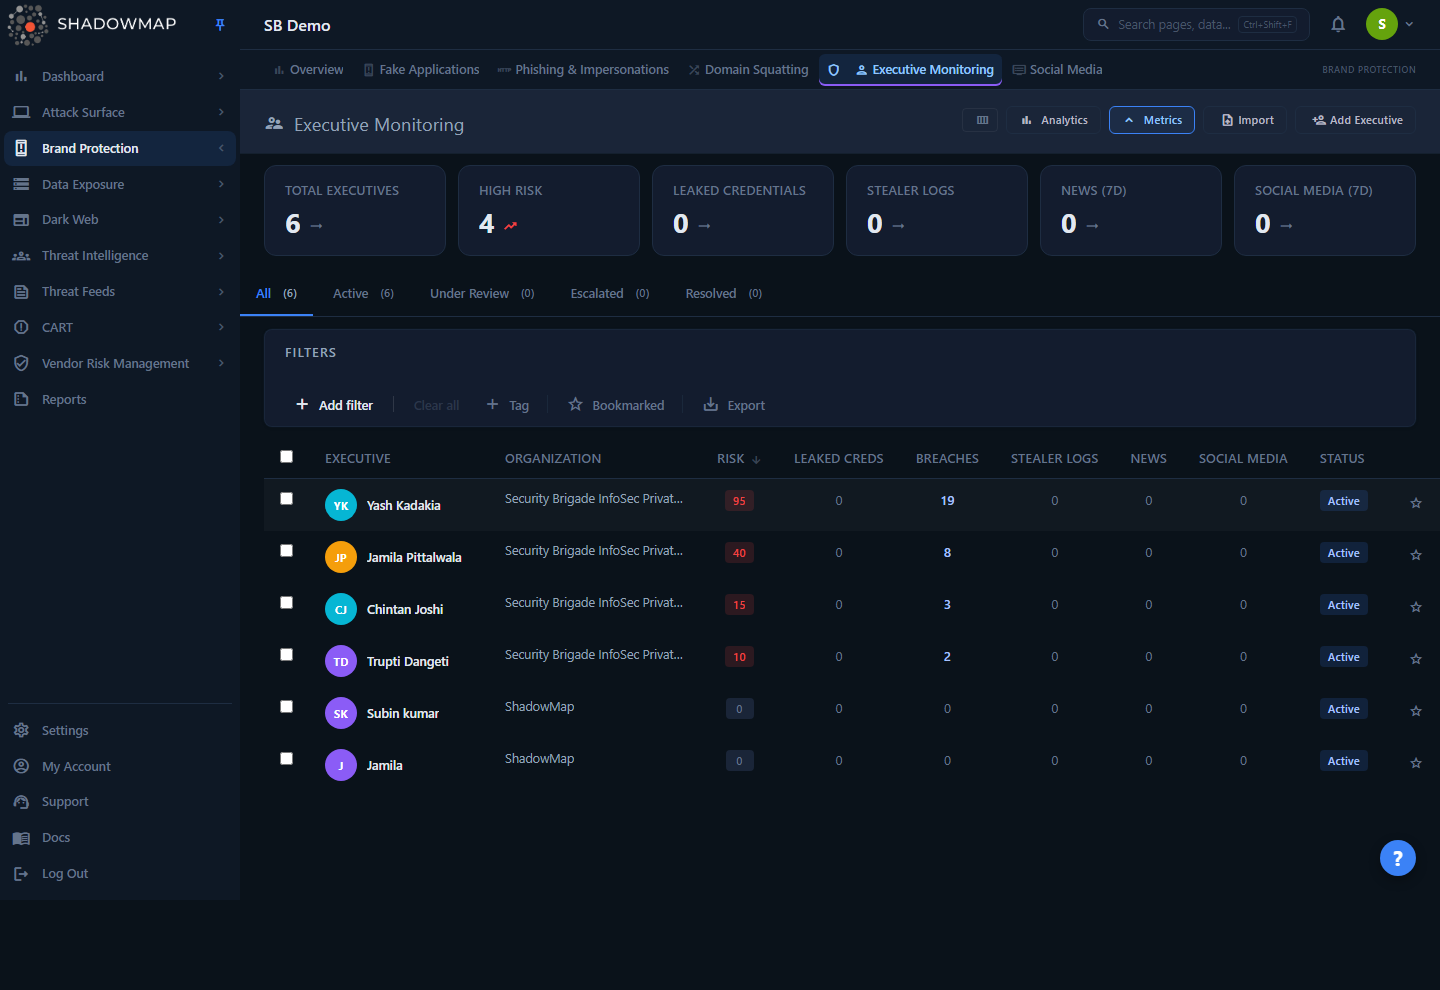Click the CJ avatar circle

click(341, 609)
